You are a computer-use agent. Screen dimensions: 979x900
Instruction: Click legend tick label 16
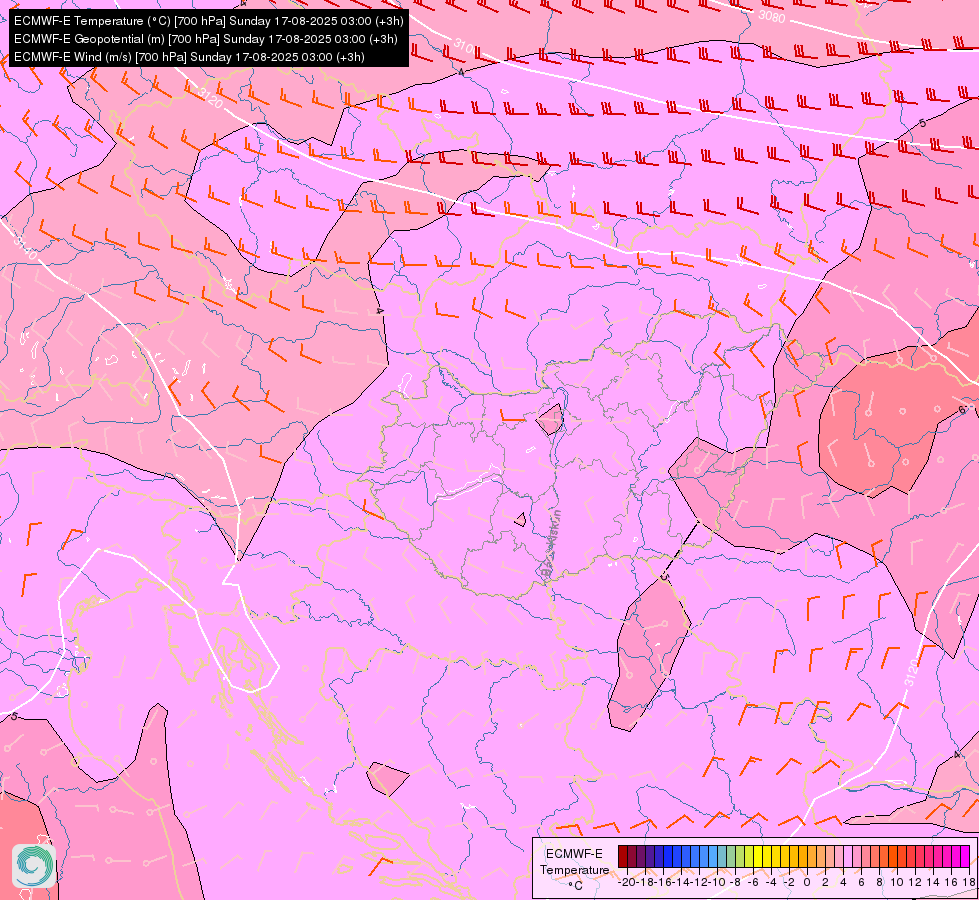click(x=952, y=883)
